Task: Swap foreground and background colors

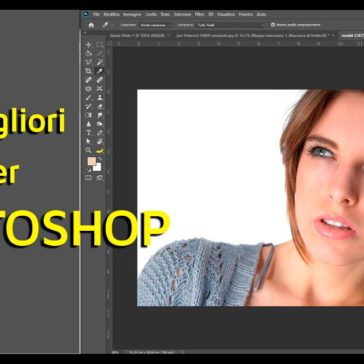Action: point(100,159)
